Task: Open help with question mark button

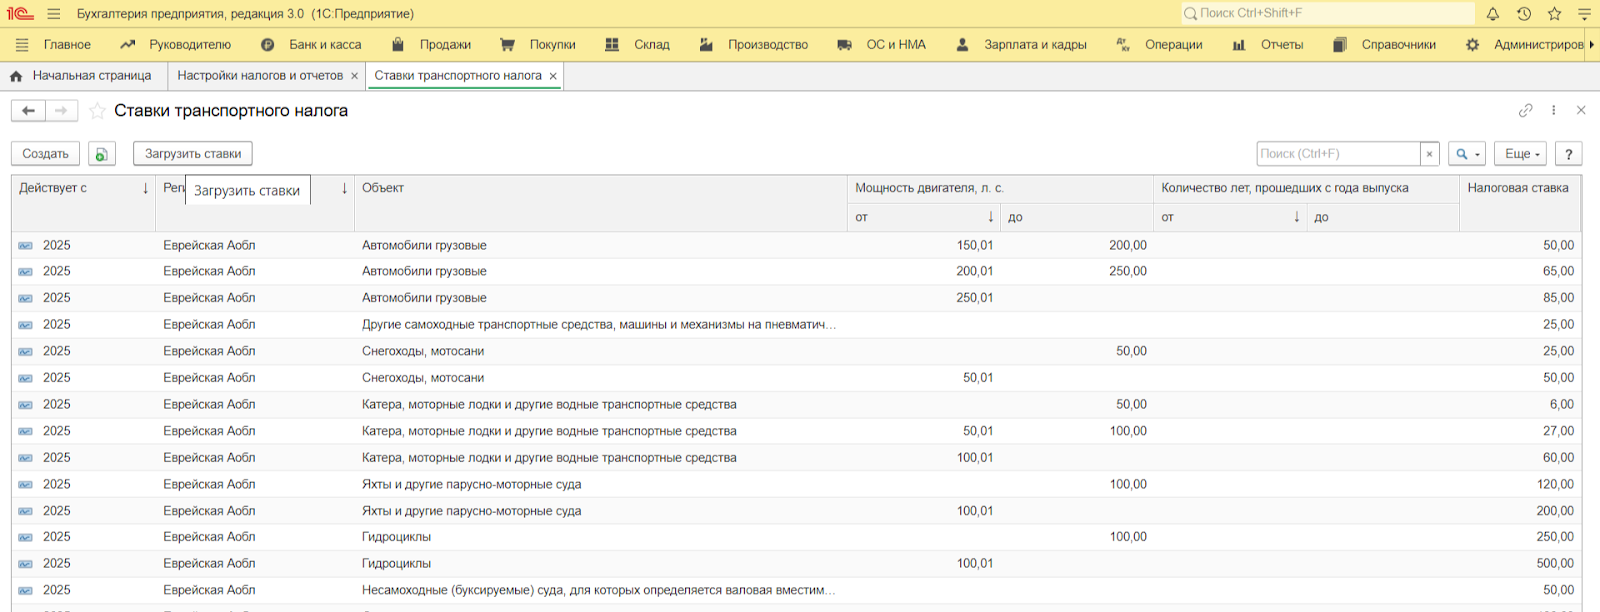Action: (1569, 154)
